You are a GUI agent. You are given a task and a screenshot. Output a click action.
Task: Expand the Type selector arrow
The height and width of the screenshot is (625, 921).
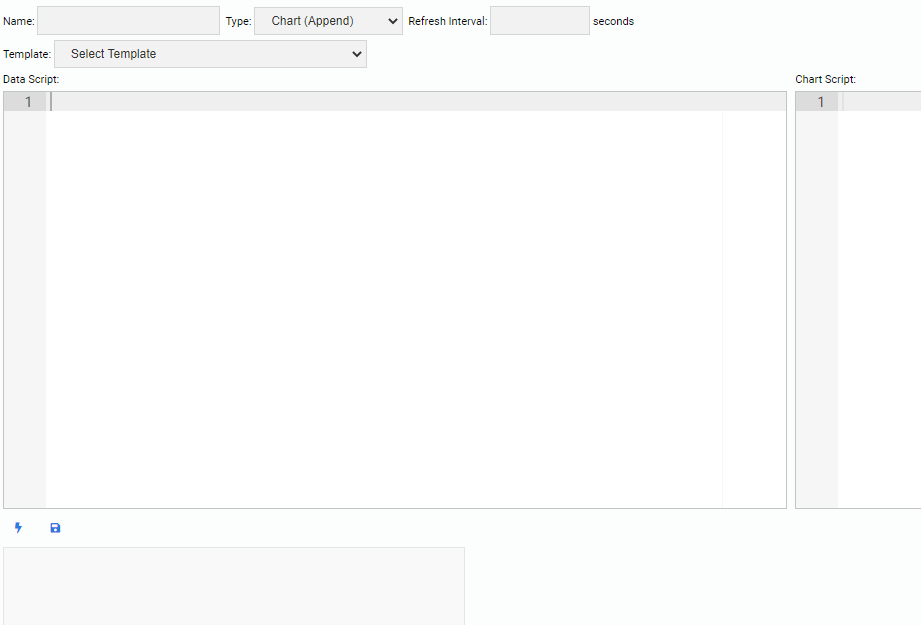point(391,20)
